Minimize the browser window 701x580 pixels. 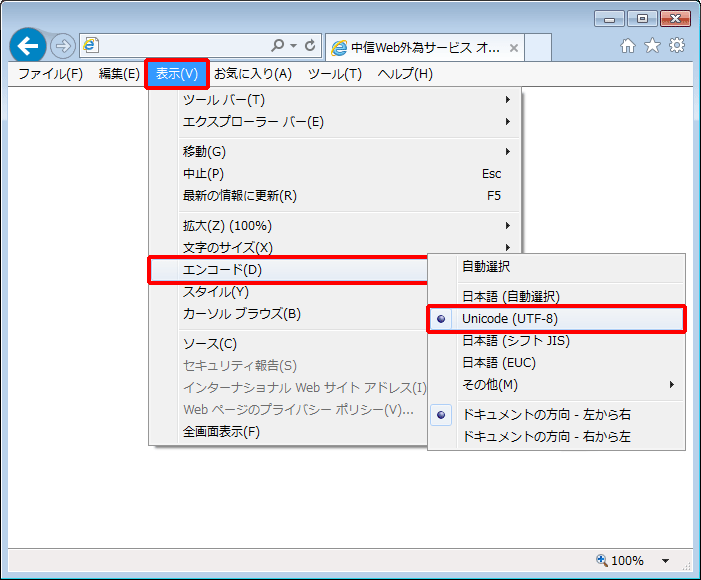point(609,19)
